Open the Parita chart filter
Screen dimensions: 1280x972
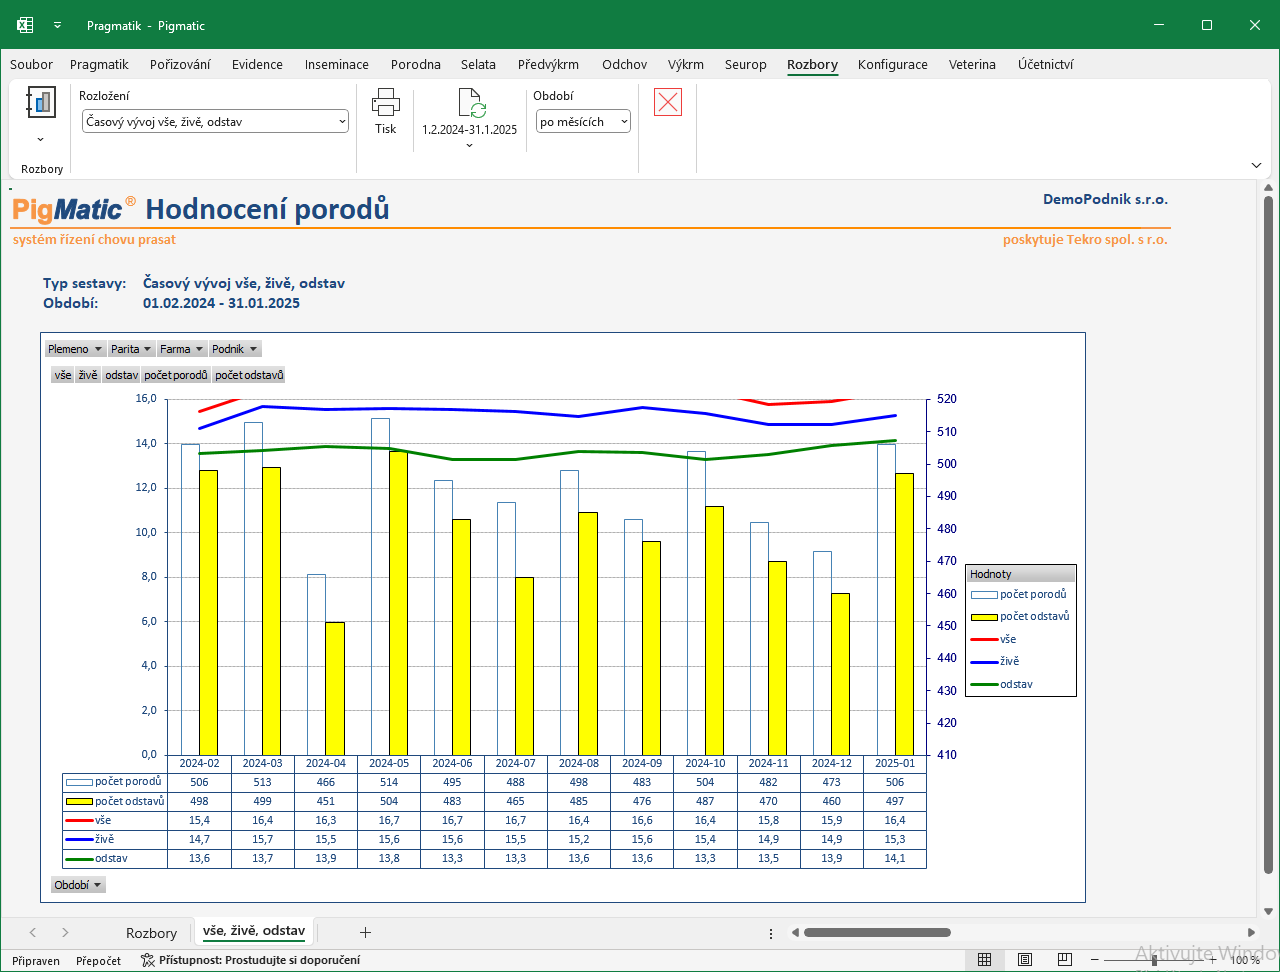(x=131, y=349)
